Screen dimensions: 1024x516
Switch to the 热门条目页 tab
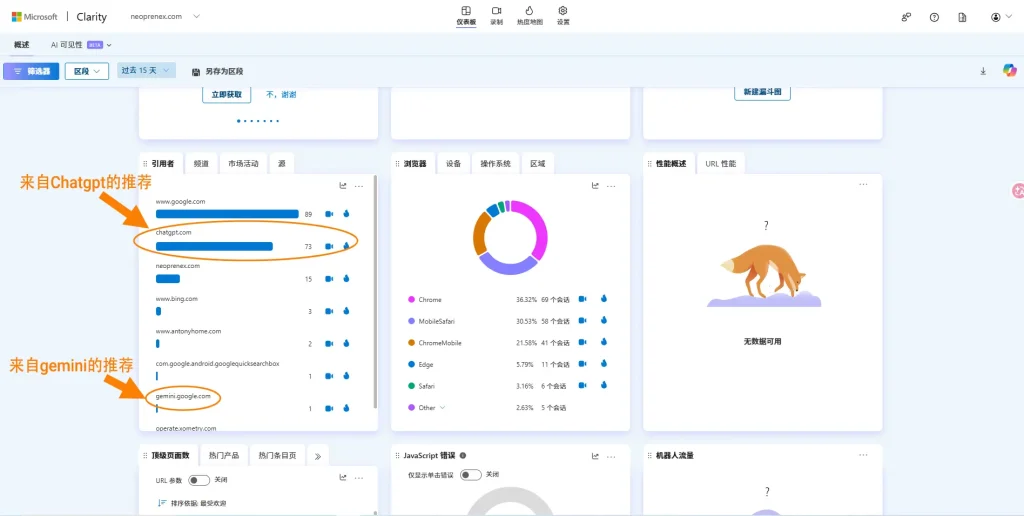(277, 456)
